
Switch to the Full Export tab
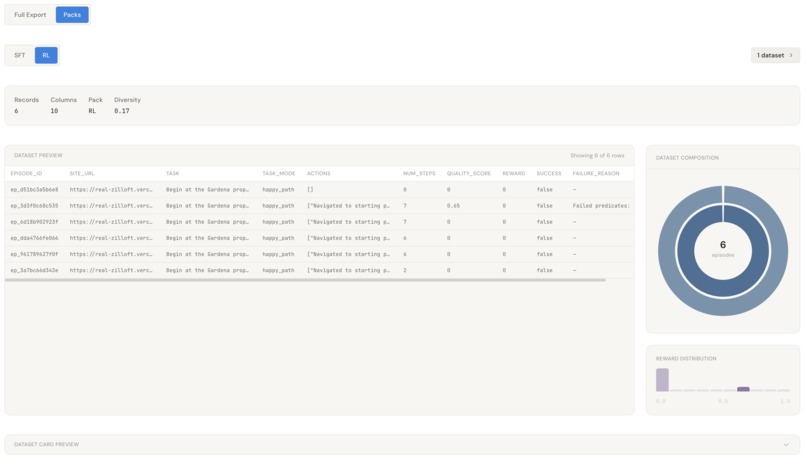click(x=30, y=15)
